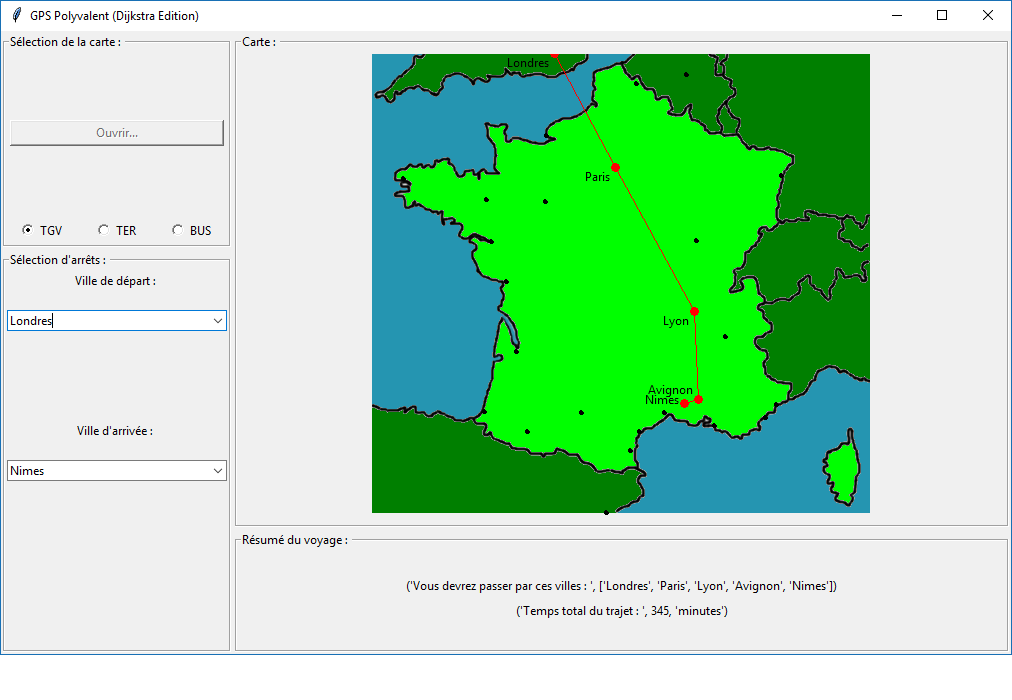Maximize the GPS Polyvalent window

942,15
